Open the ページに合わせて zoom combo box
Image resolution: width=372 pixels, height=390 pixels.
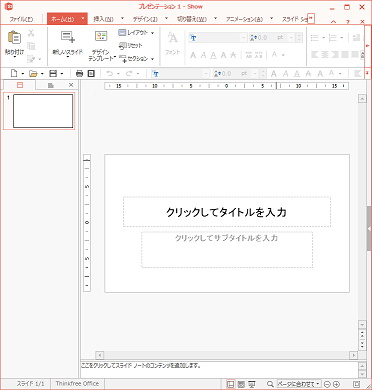point(299,384)
